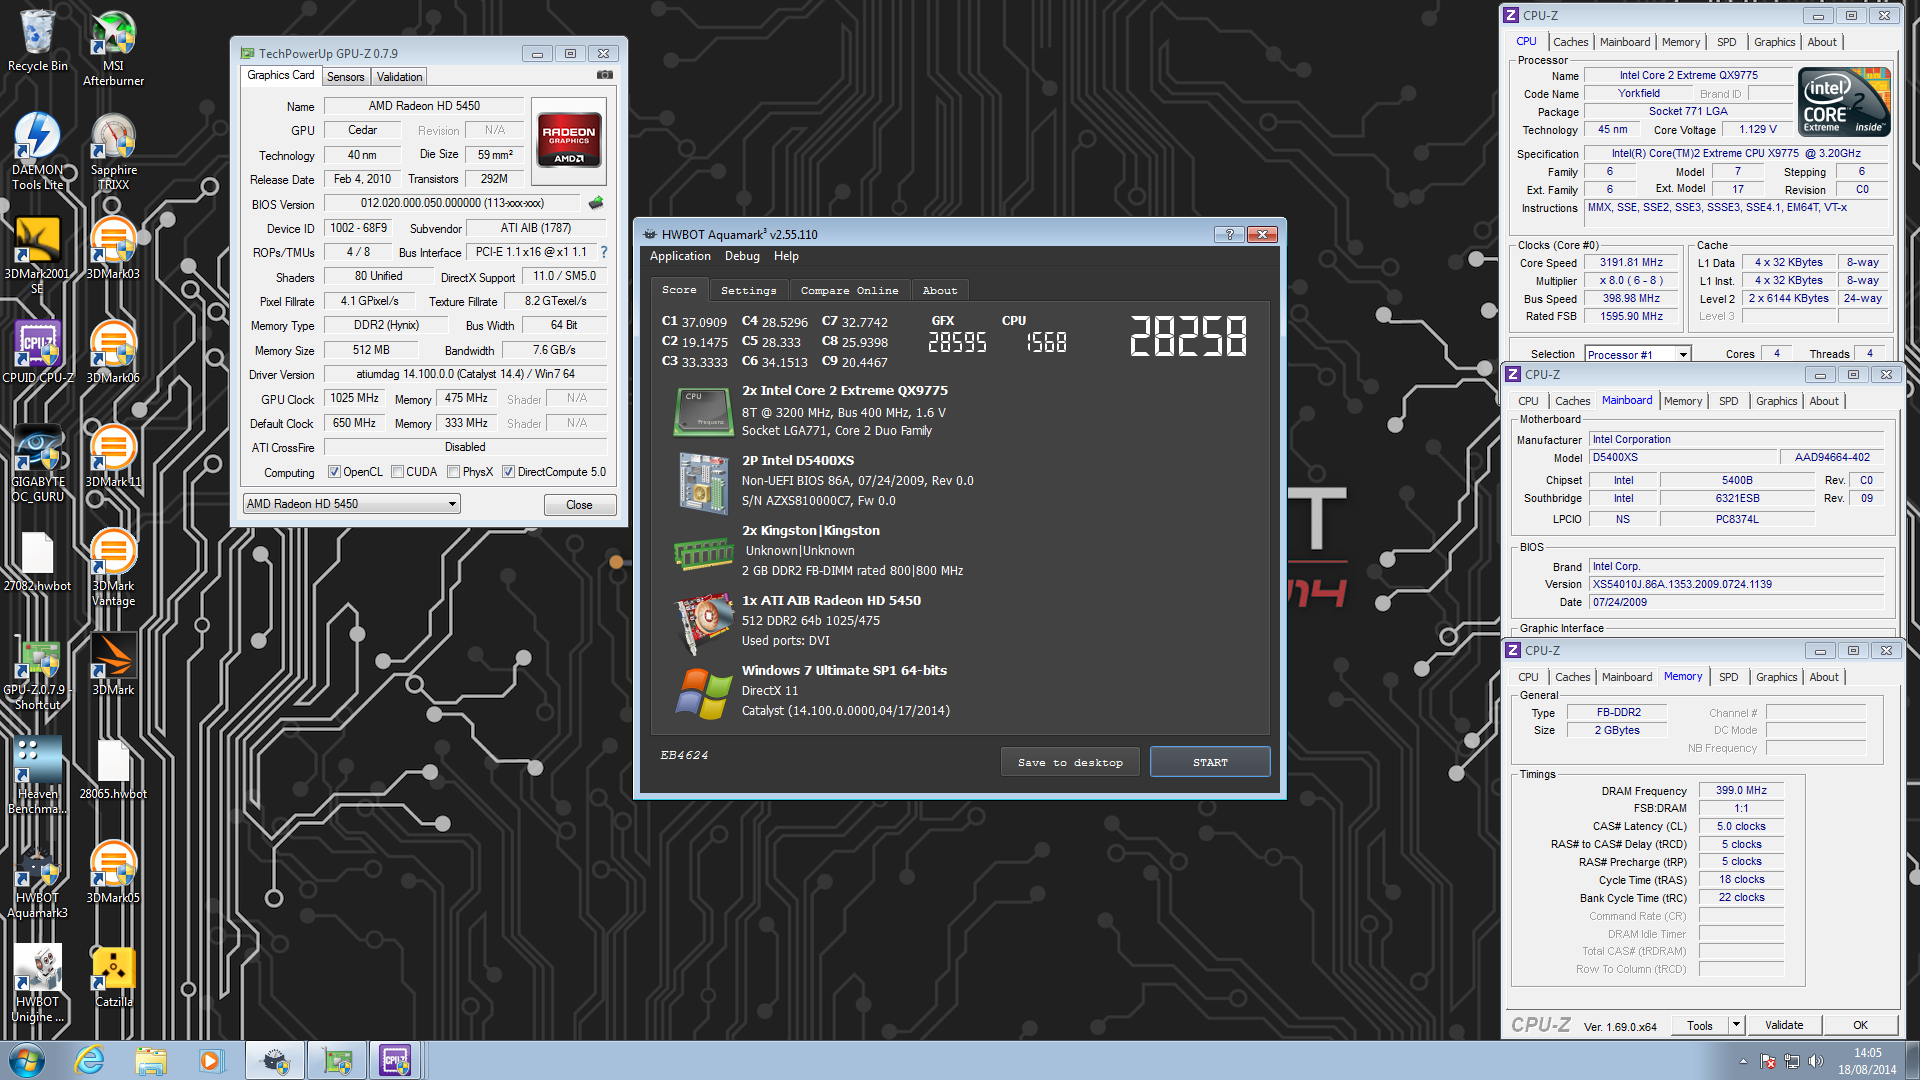The width and height of the screenshot is (1920, 1080).
Task: Click the GPU-Z BIOS Version field
Action: click(452, 203)
